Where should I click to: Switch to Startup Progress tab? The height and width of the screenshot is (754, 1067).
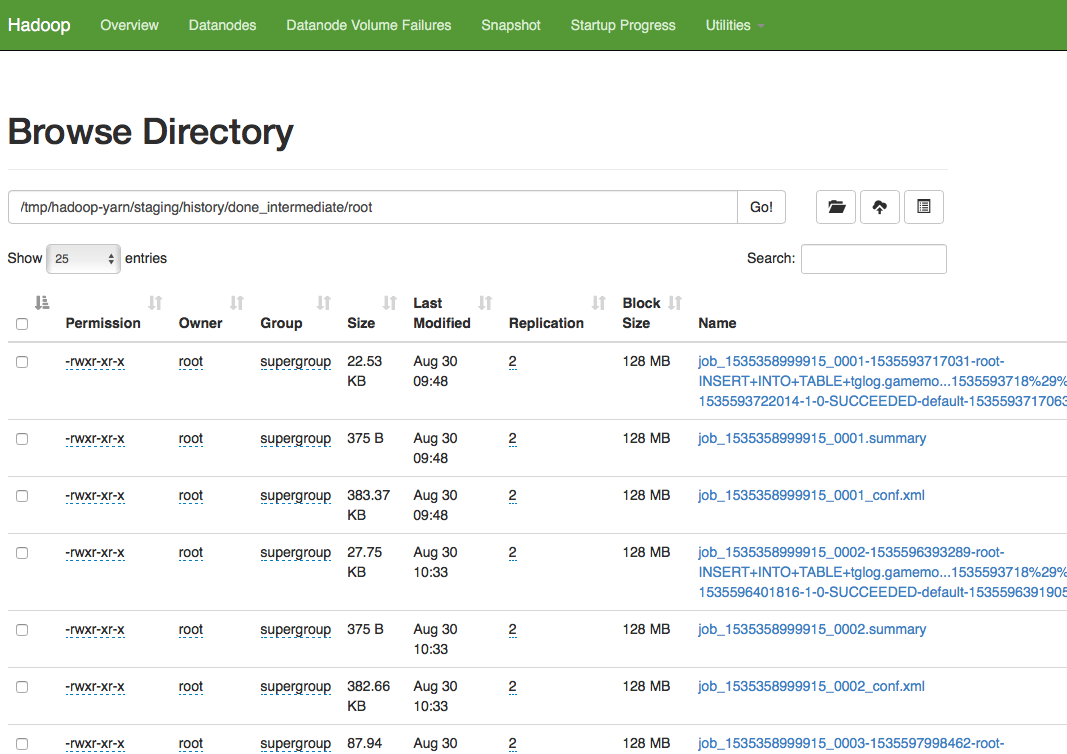[x=622, y=25]
